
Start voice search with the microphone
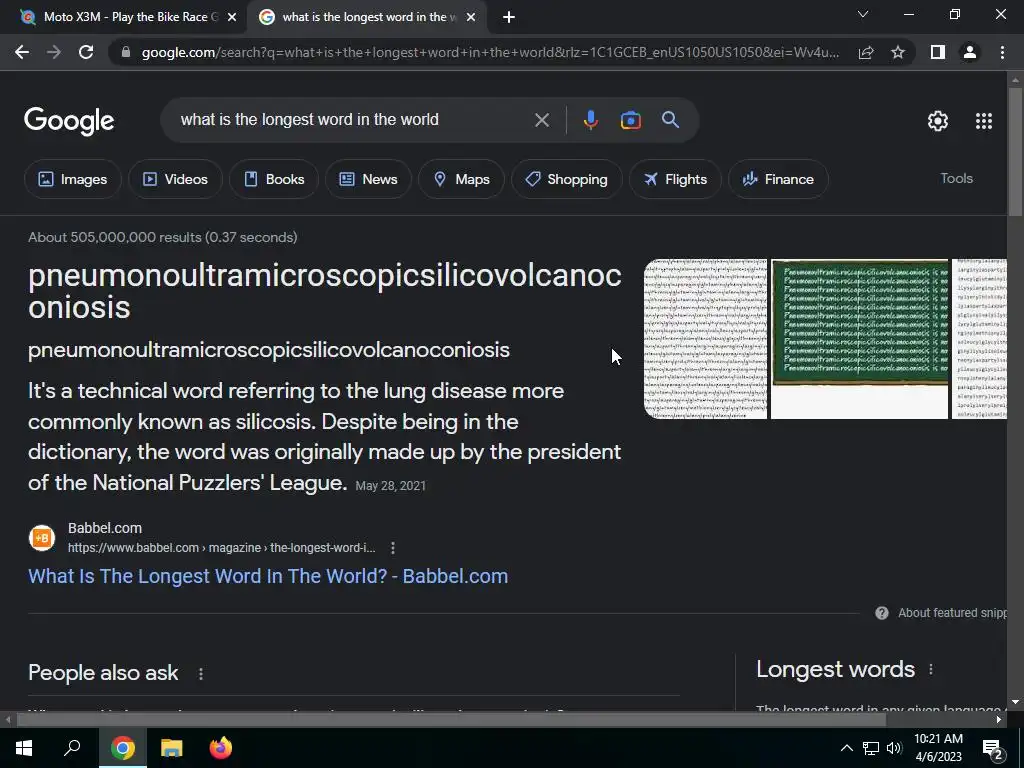click(590, 120)
